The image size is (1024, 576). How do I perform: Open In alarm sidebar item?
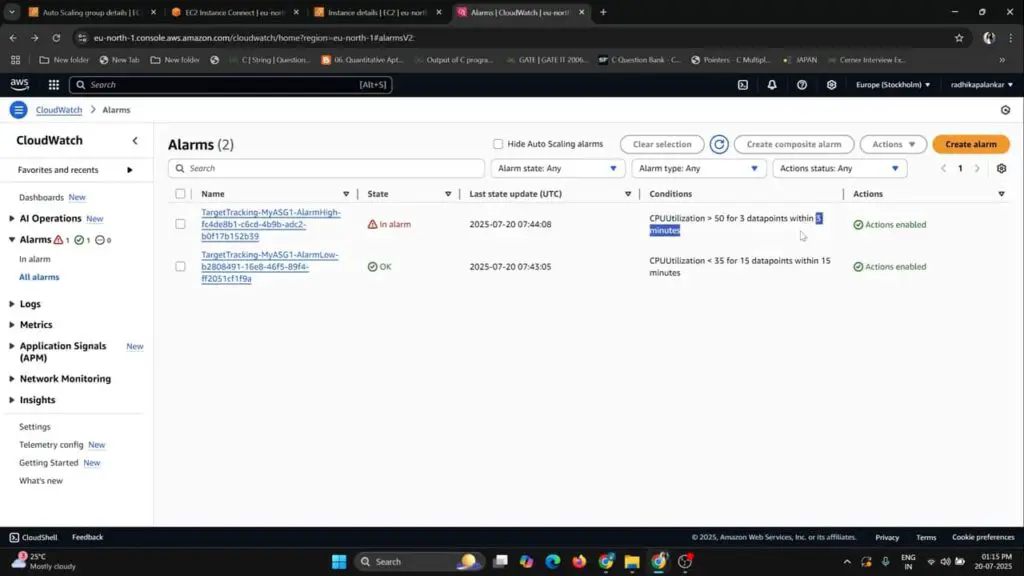coord(35,259)
